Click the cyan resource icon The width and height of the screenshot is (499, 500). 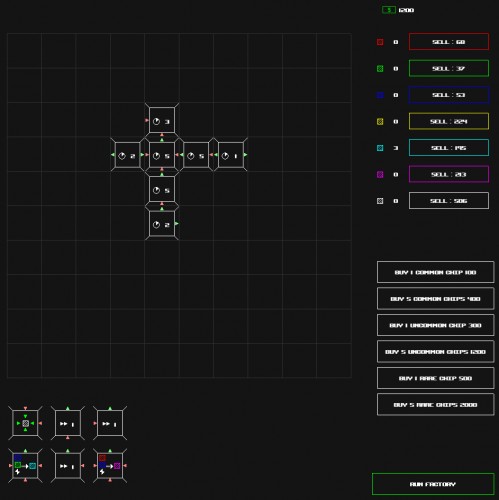coord(380,148)
